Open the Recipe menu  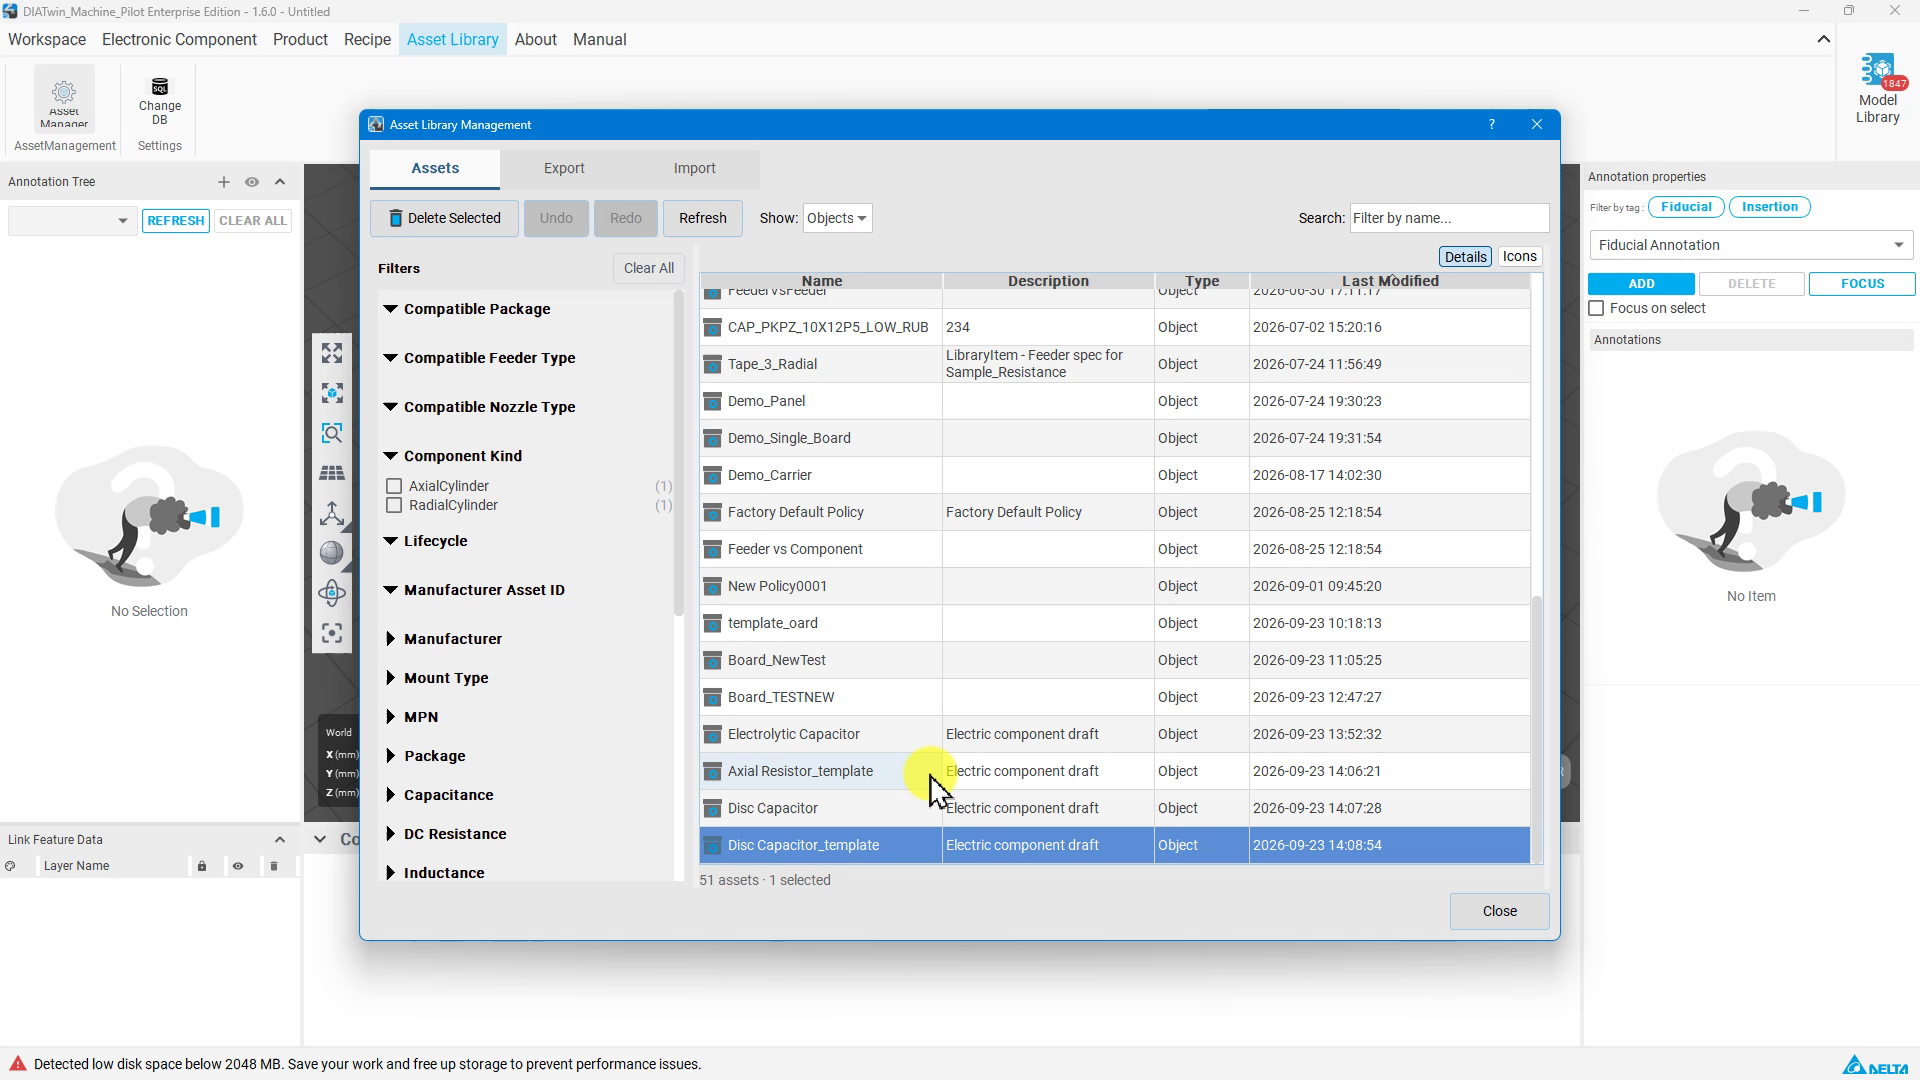(x=367, y=40)
